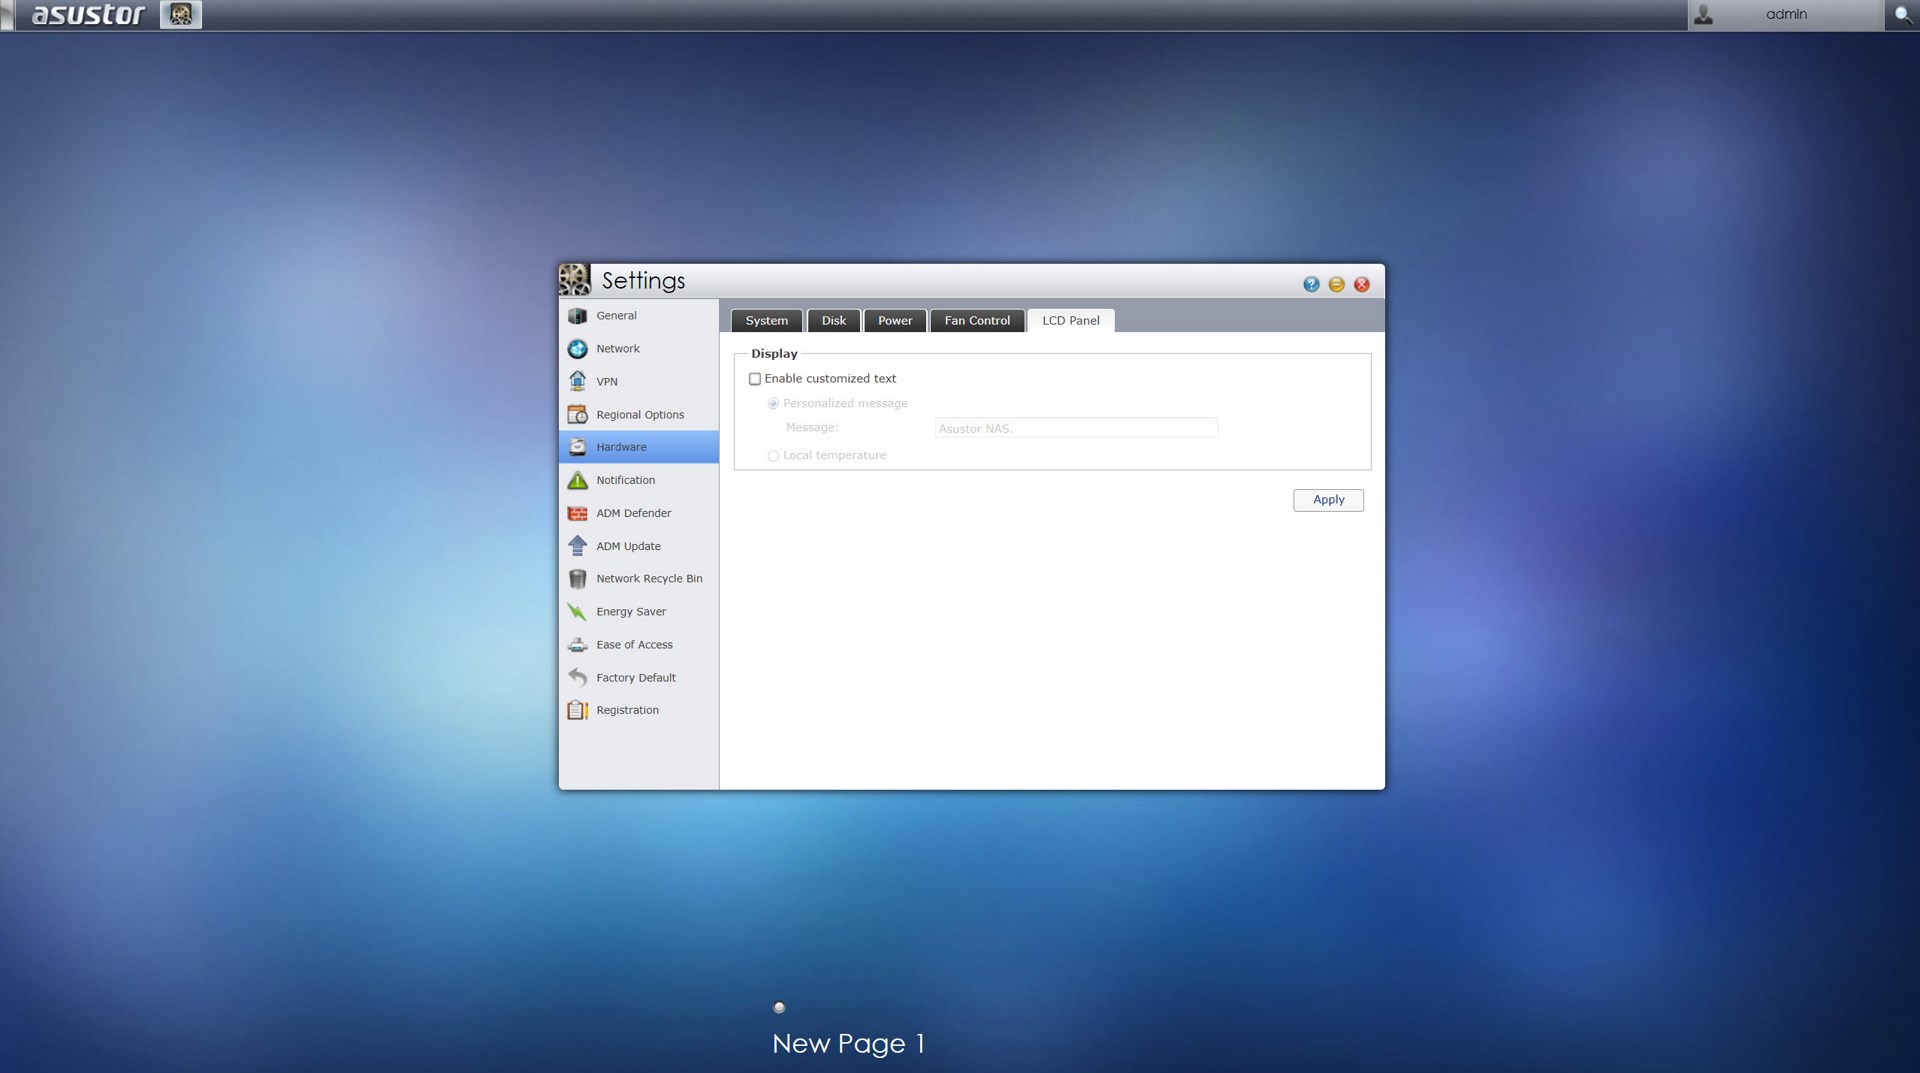Click the Network globe icon
The image size is (1920, 1073).
577,349
